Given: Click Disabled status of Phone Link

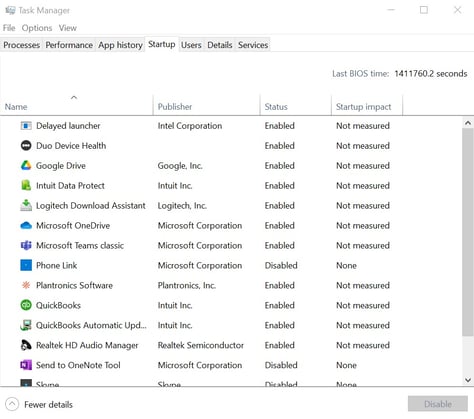Looking at the screenshot, I should point(281,265).
